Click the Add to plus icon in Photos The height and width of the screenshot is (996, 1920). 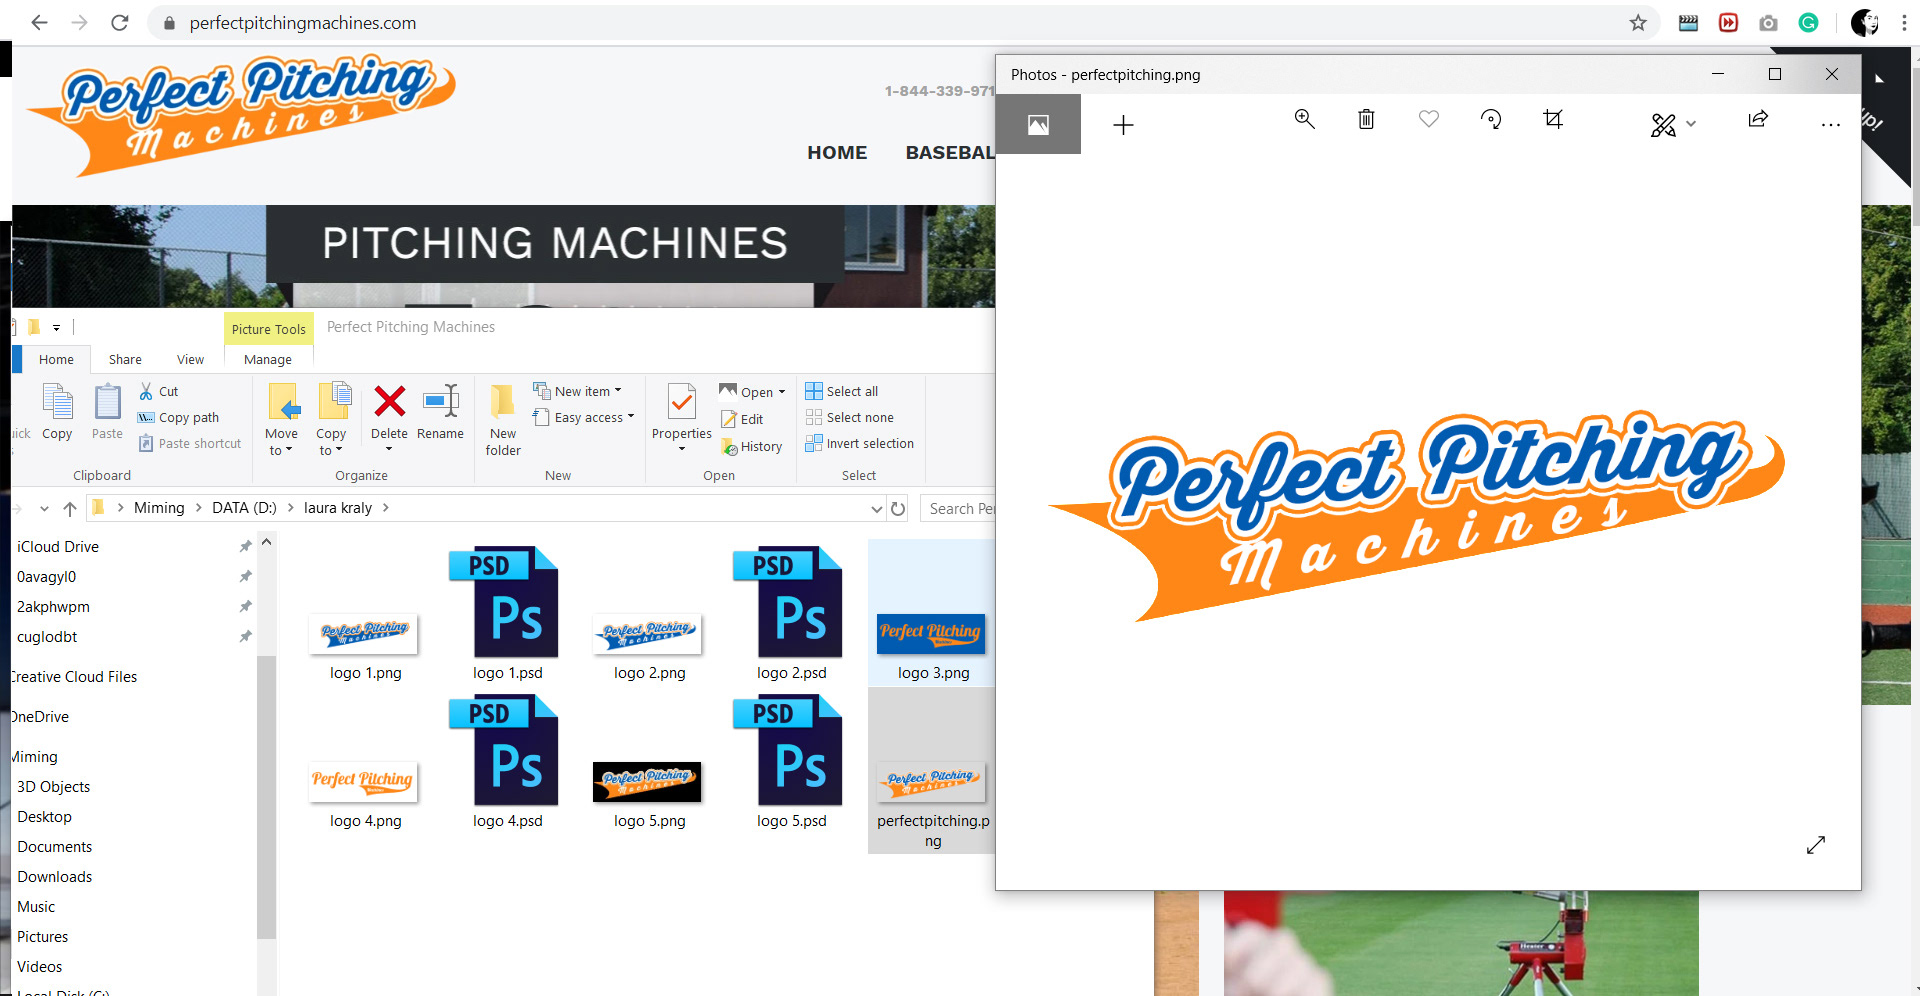coord(1123,125)
